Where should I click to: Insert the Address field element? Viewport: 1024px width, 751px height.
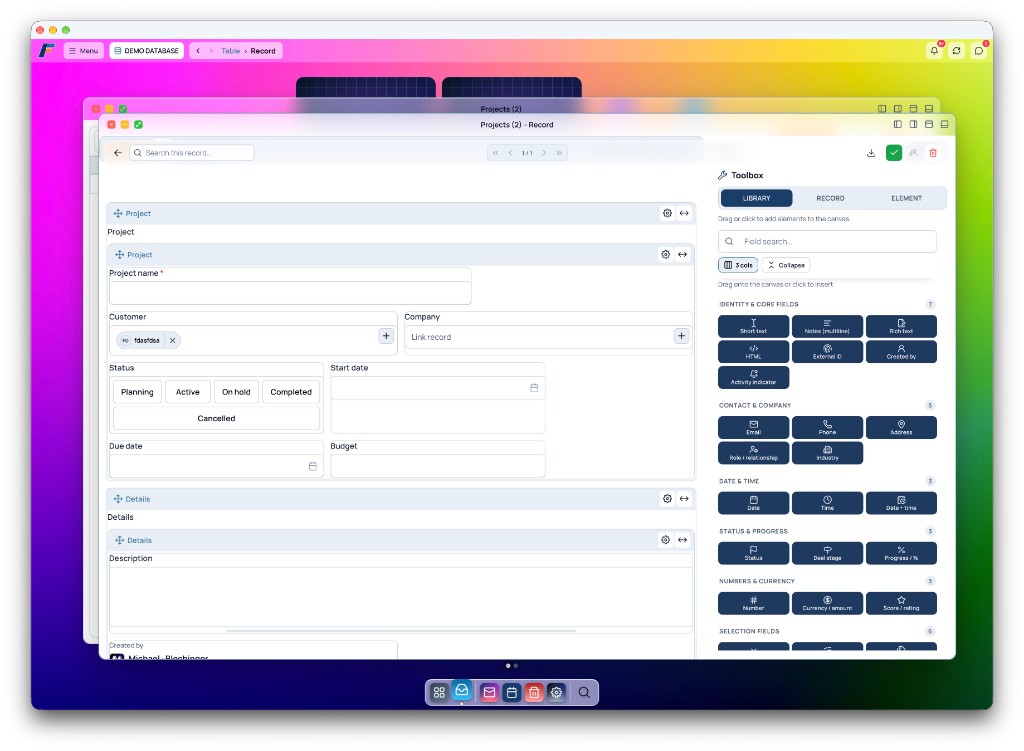click(901, 427)
